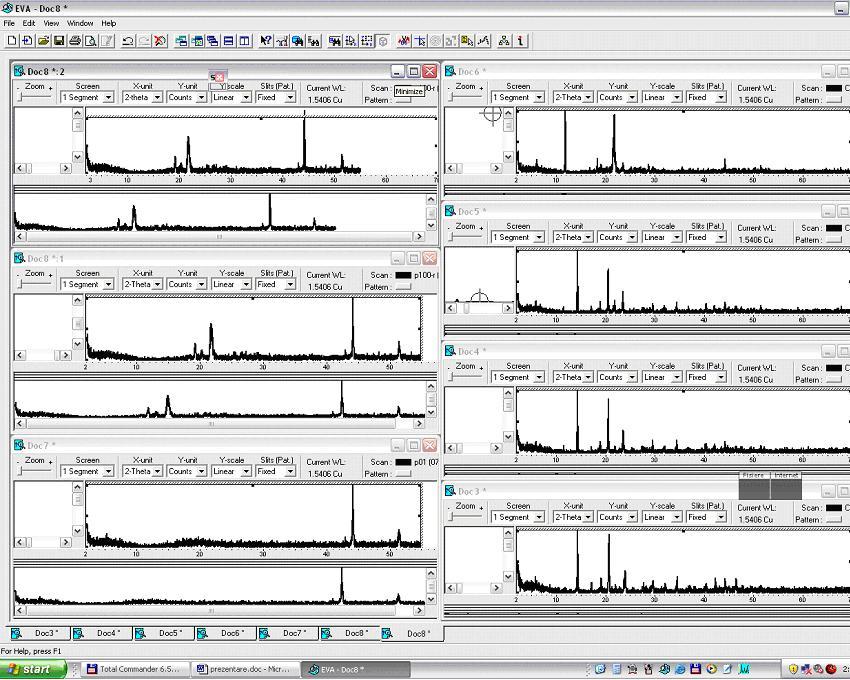Open print preview from the toolbar
This screenshot has height=680, width=850.
(x=91, y=41)
